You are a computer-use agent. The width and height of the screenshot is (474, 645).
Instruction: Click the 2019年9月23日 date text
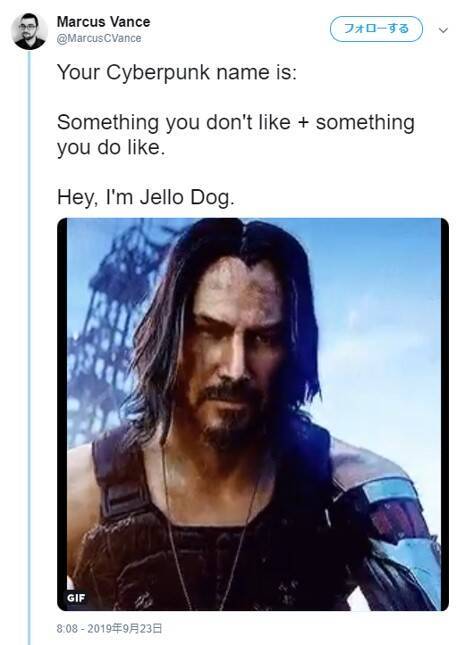[x=125, y=628]
